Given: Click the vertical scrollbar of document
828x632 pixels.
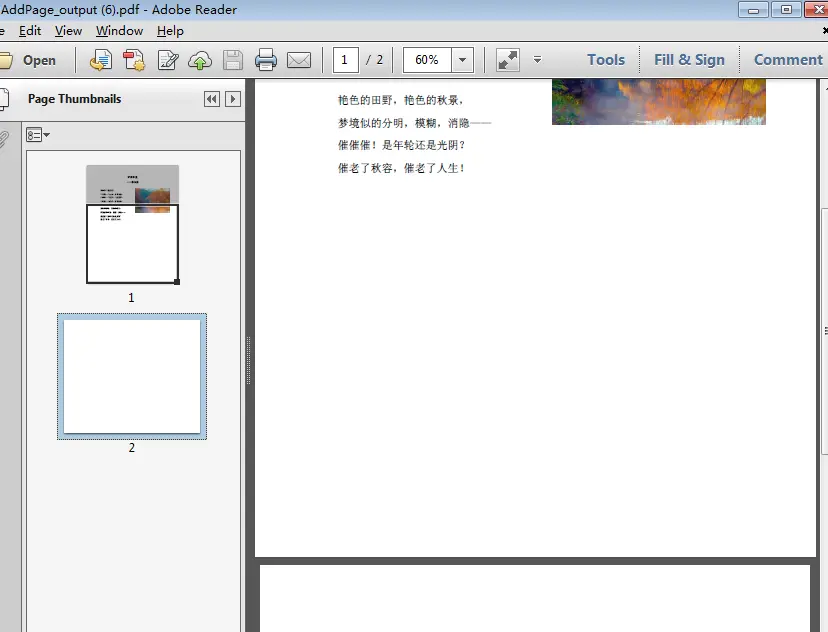Looking at the screenshot, I should [824, 331].
